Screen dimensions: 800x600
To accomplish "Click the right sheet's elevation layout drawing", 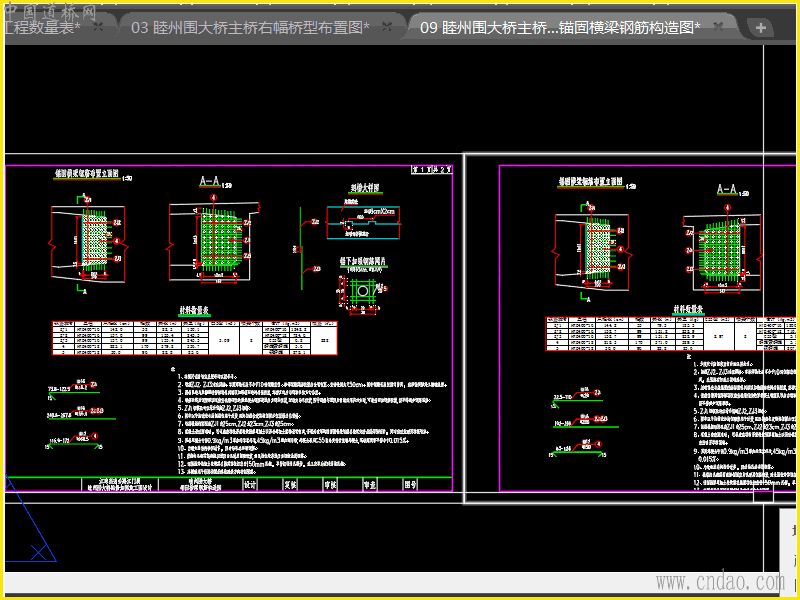I will click(597, 247).
